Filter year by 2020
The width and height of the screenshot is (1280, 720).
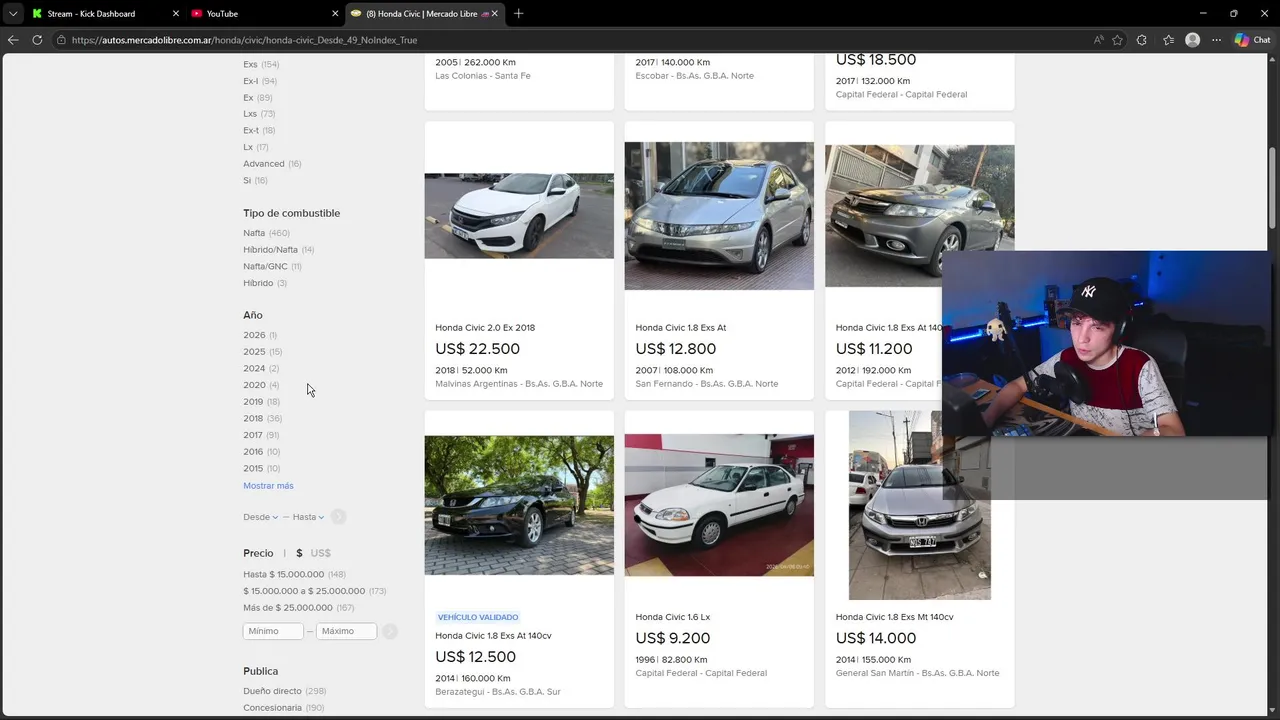click(261, 385)
